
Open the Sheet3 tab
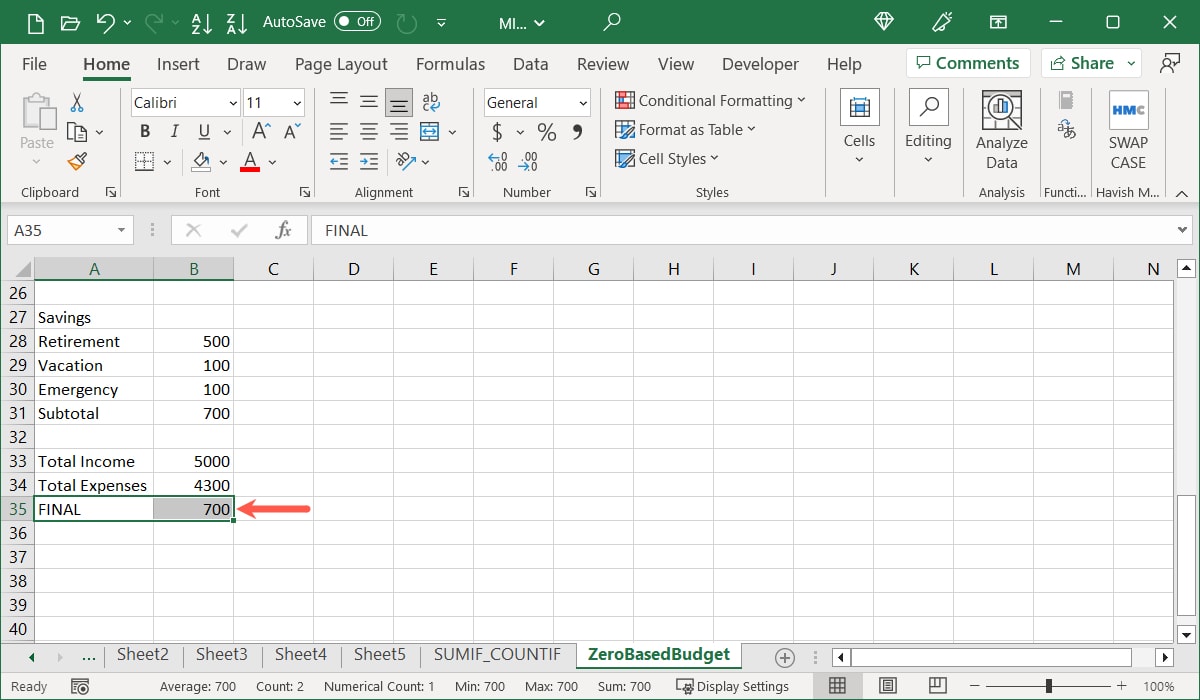click(221, 655)
